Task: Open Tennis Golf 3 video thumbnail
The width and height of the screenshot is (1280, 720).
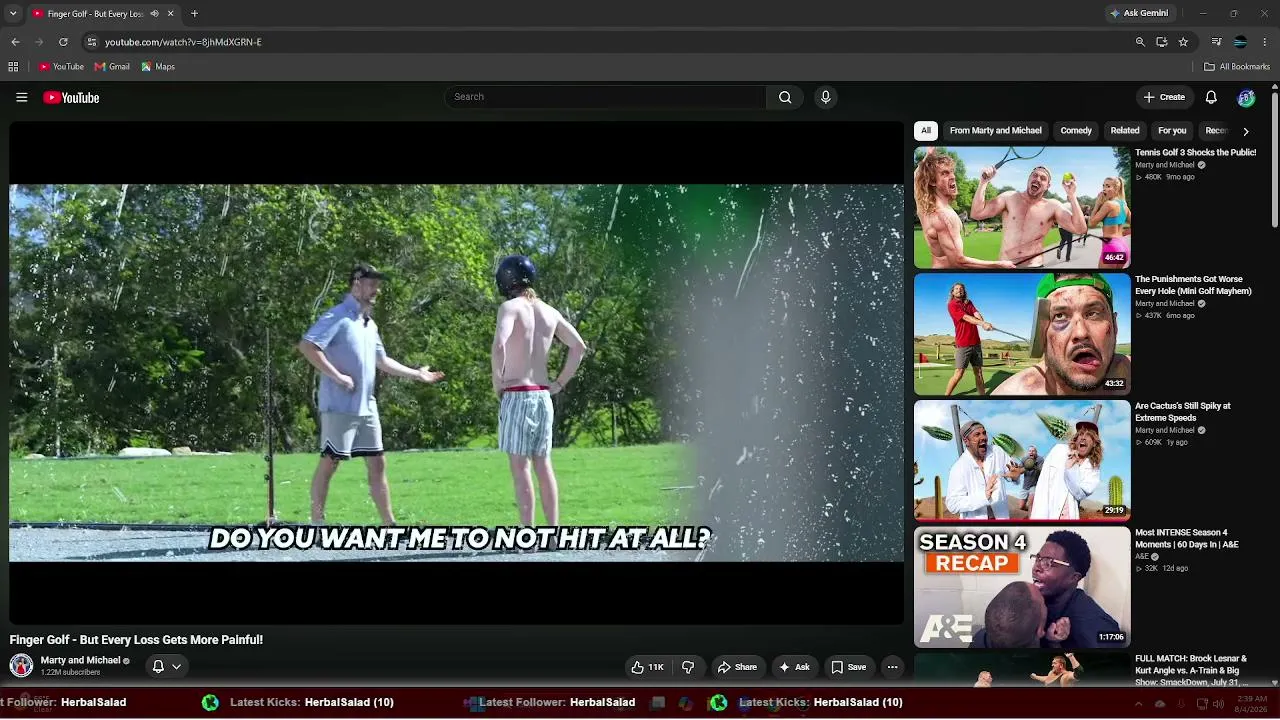Action: click(x=1022, y=207)
